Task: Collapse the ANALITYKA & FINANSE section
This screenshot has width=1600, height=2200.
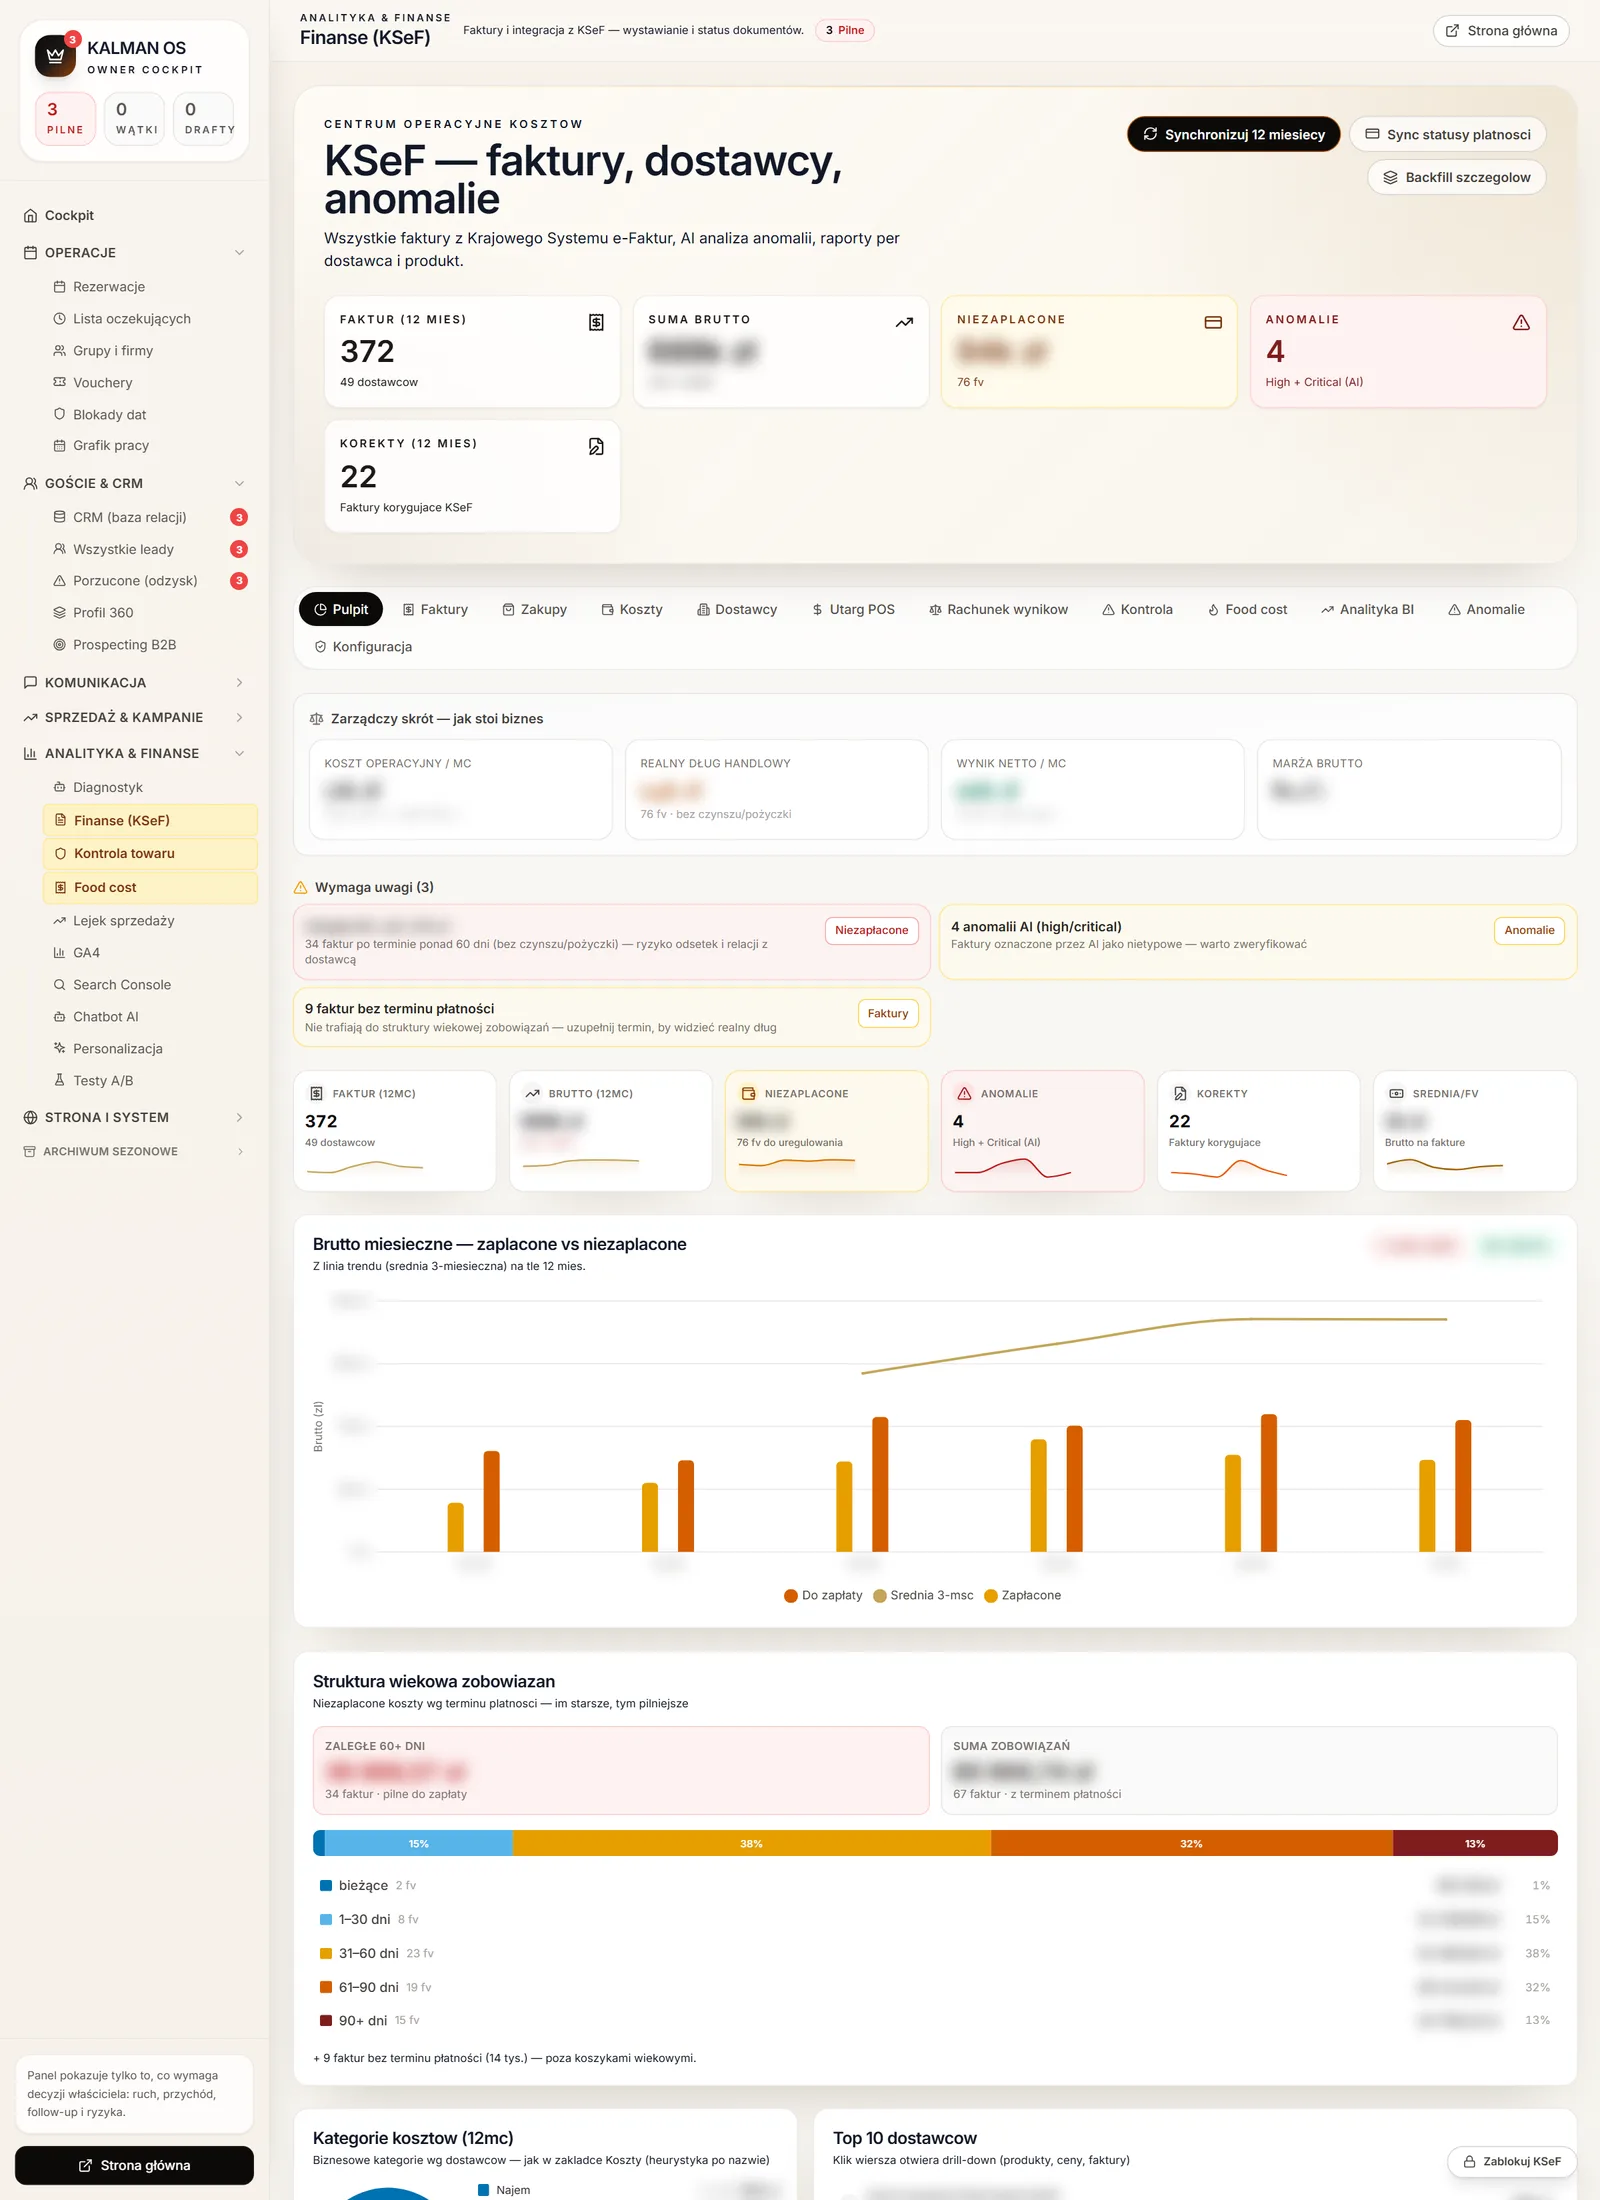Action: [x=240, y=754]
